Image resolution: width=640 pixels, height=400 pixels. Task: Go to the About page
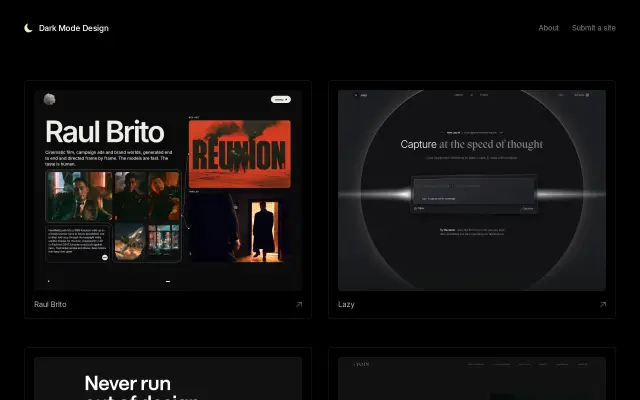point(548,28)
